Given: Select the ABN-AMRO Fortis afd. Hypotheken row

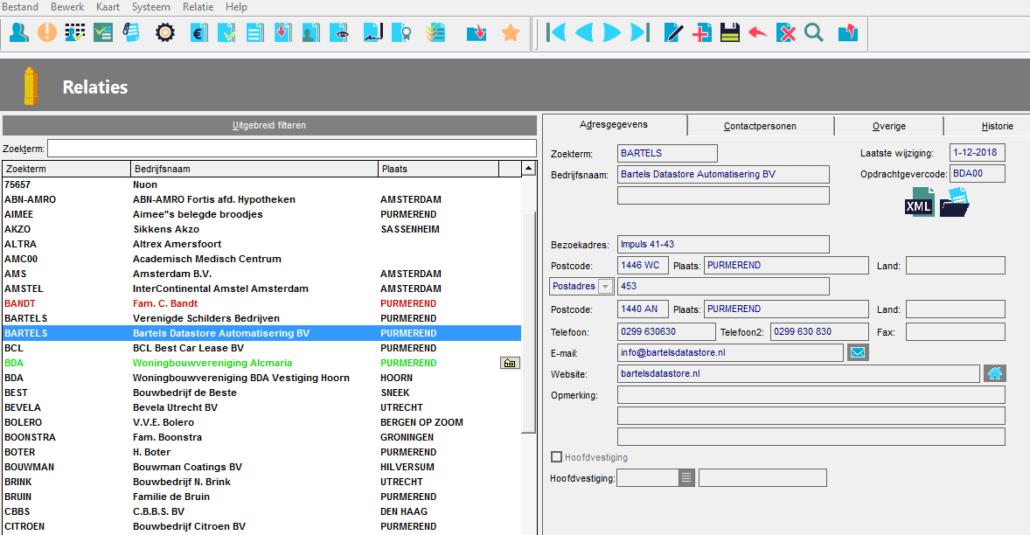Looking at the screenshot, I should [x=262, y=199].
